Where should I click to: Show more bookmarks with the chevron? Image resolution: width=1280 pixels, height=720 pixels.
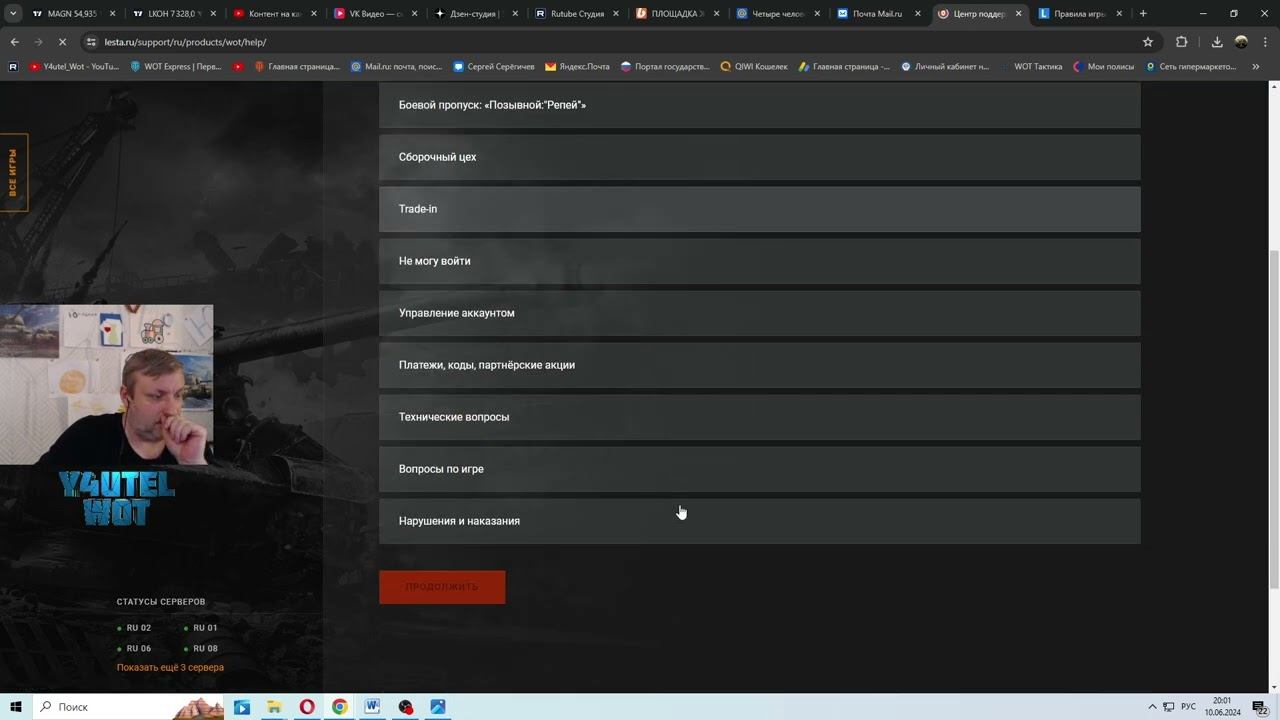coord(1256,67)
